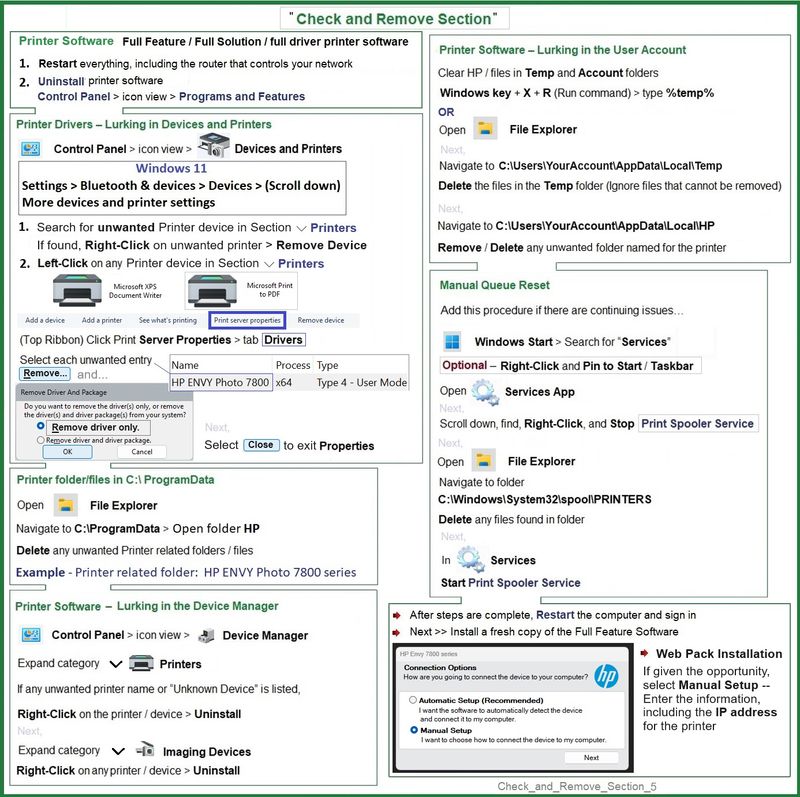This screenshot has height=797, width=800.
Task: Click the Windows 11 heading
Action: [171, 168]
